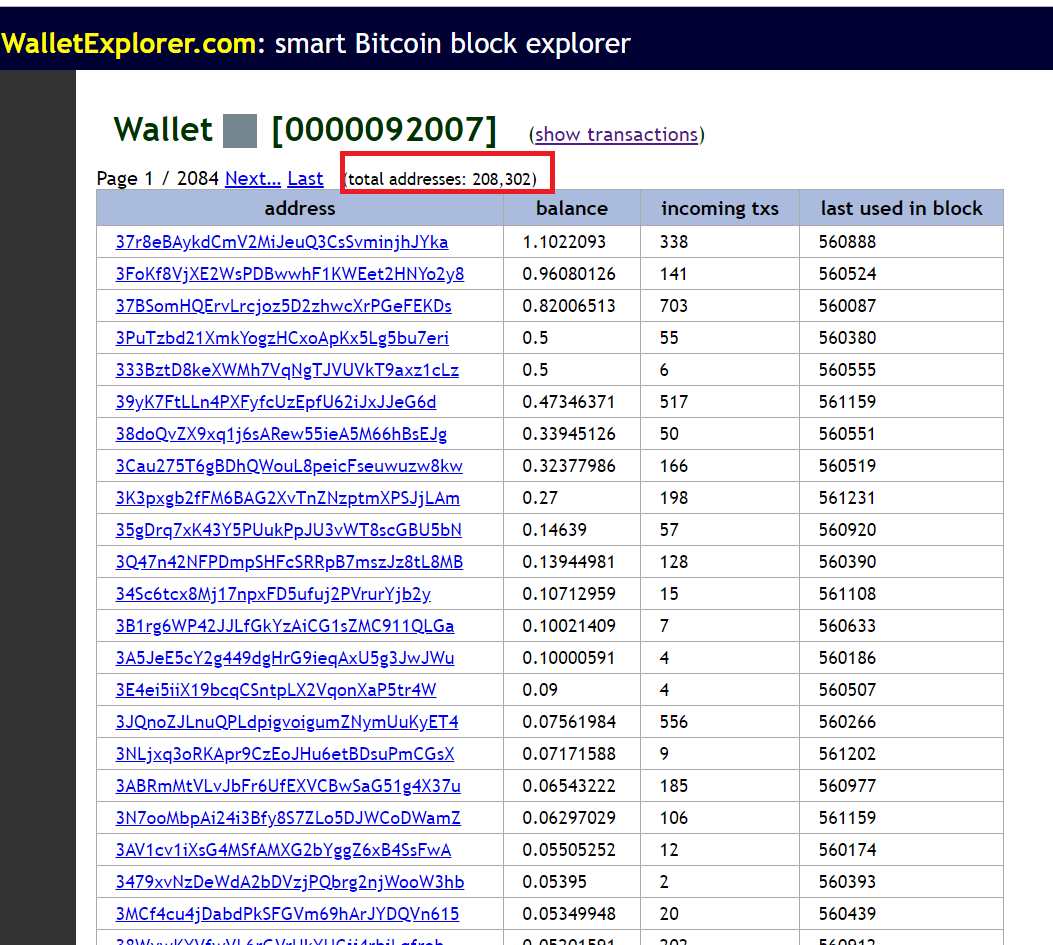This screenshot has width=1053, height=945.
Task: Open address 3K3pxgb2fFM6BAG2XvTnZNzptmXPSJjLAm
Action: point(288,498)
